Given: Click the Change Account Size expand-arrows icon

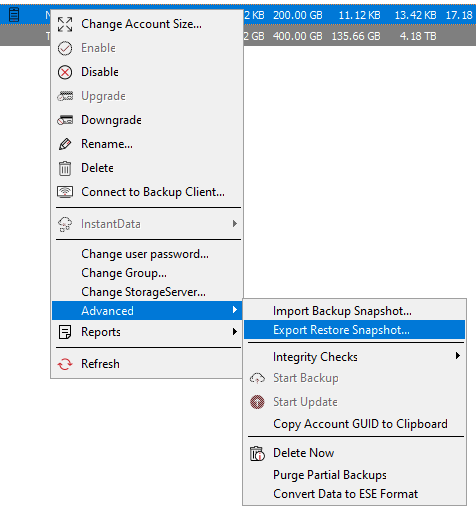Looking at the screenshot, I should [65, 24].
